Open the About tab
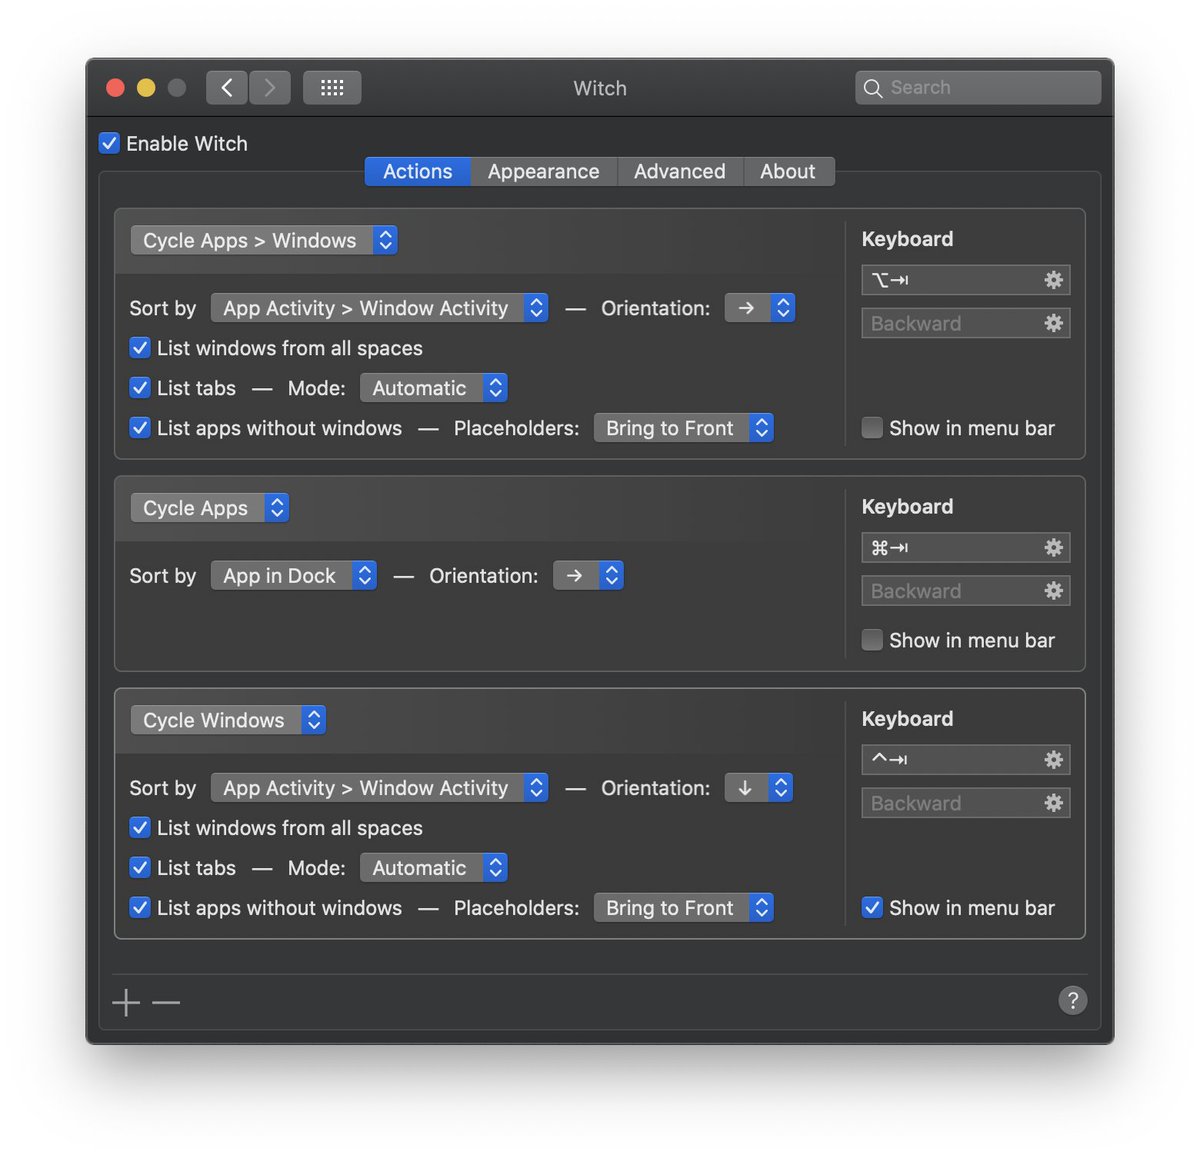Image resolution: width=1200 pixels, height=1158 pixels. click(788, 171)
